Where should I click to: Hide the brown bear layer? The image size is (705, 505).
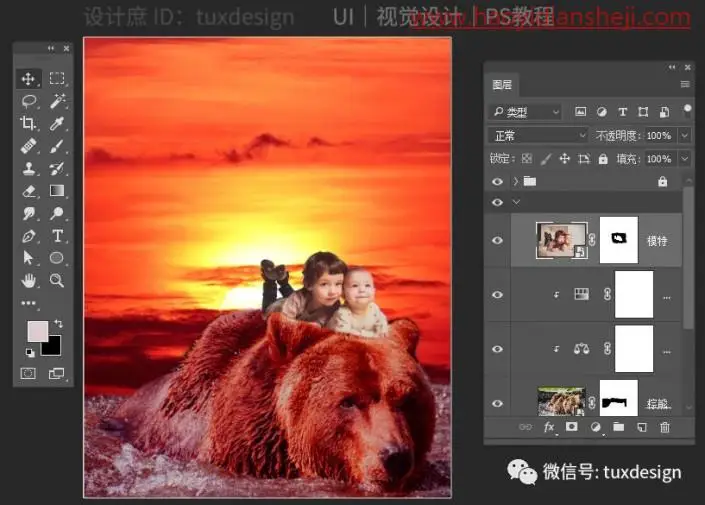[x=497, y=403]
